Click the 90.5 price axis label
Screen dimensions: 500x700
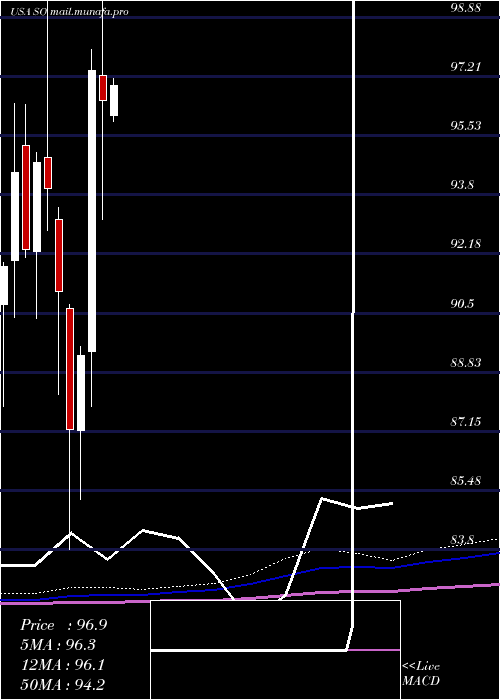[462, 304]
